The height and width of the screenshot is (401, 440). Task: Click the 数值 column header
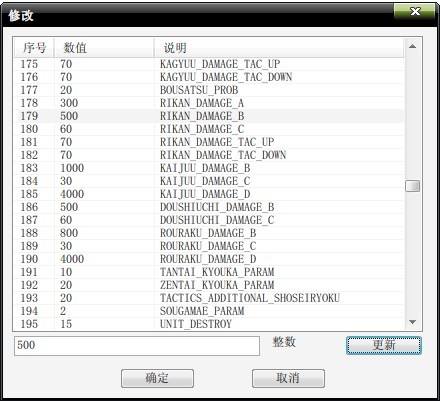pos(104,48)
